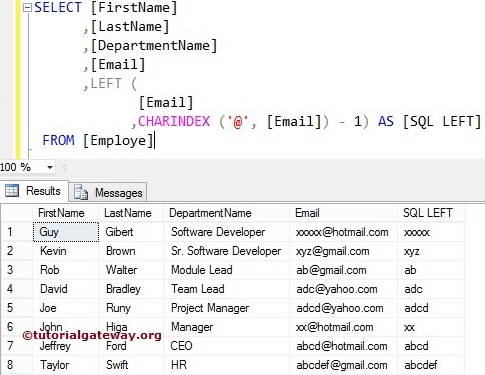Place cursor on [Employe] table name
Screen dimensions: 485x375
118,141
